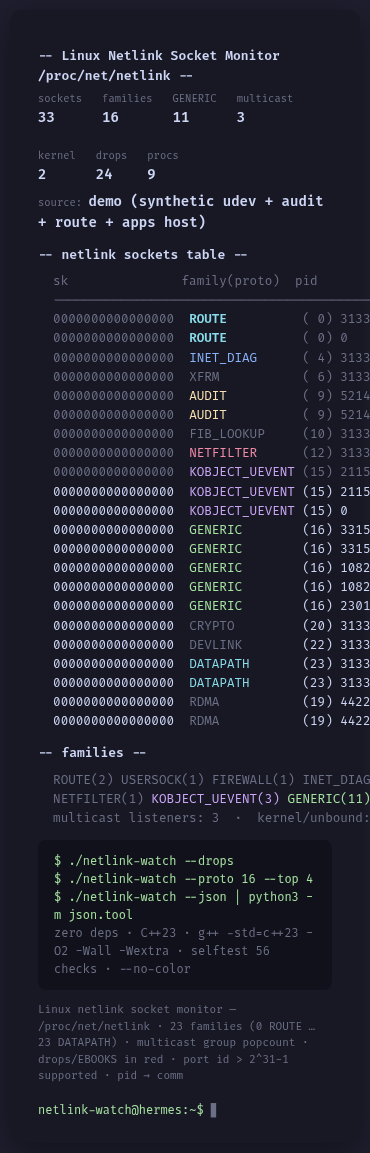370x1153 pixels.
Task: Click the 'procs' stat label
Action: point(163,155)
